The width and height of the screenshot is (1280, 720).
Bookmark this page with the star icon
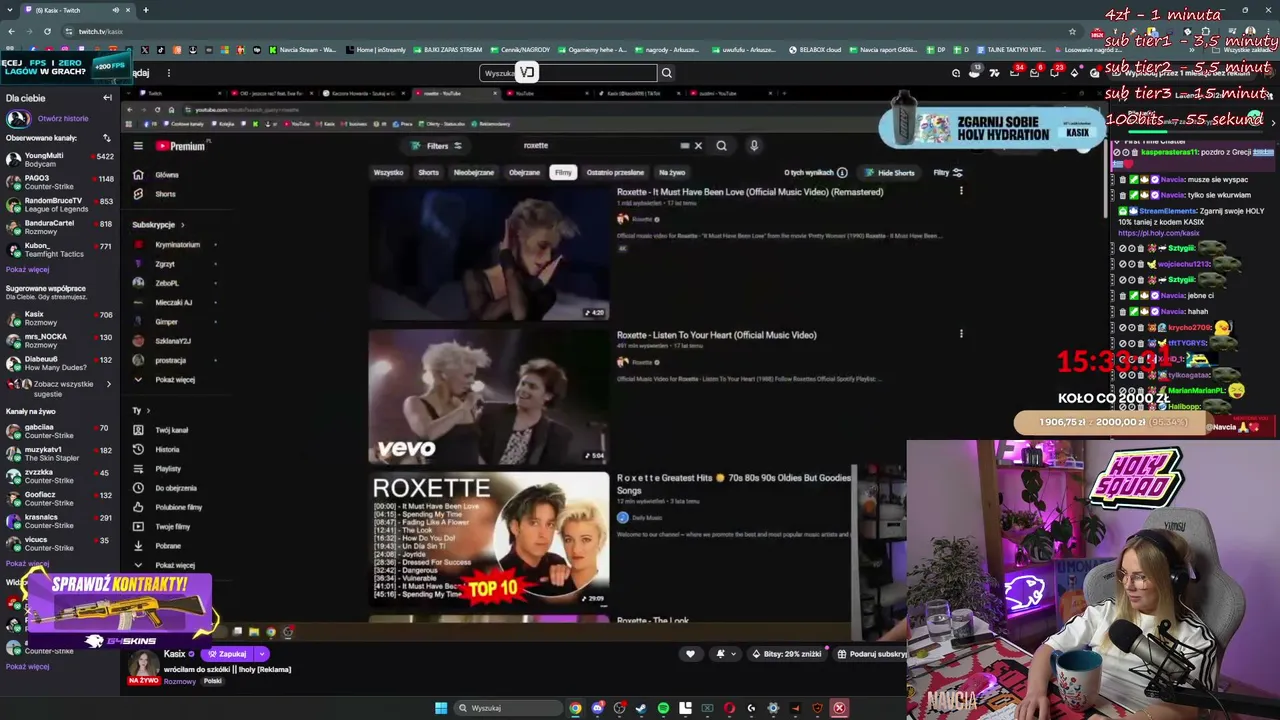(1072, 31)
